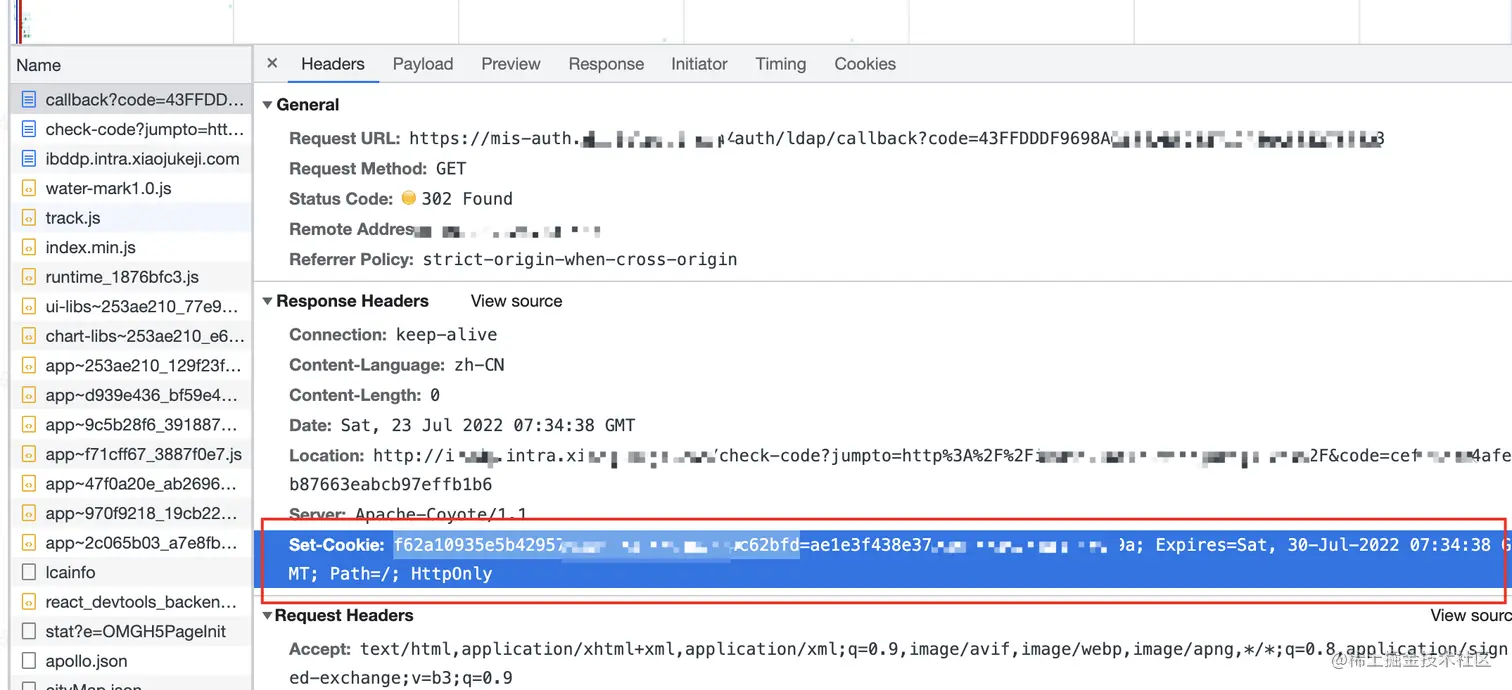Click the script icon of index.min.js

click(28, 247)
